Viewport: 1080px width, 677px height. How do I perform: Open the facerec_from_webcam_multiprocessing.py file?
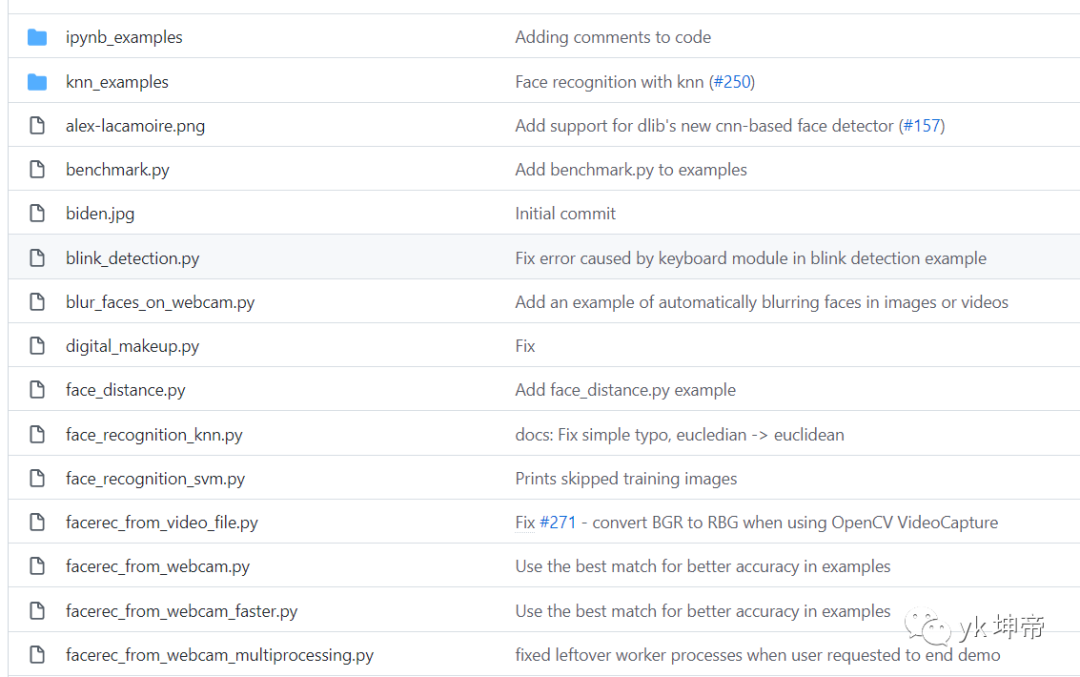[219, 656]
